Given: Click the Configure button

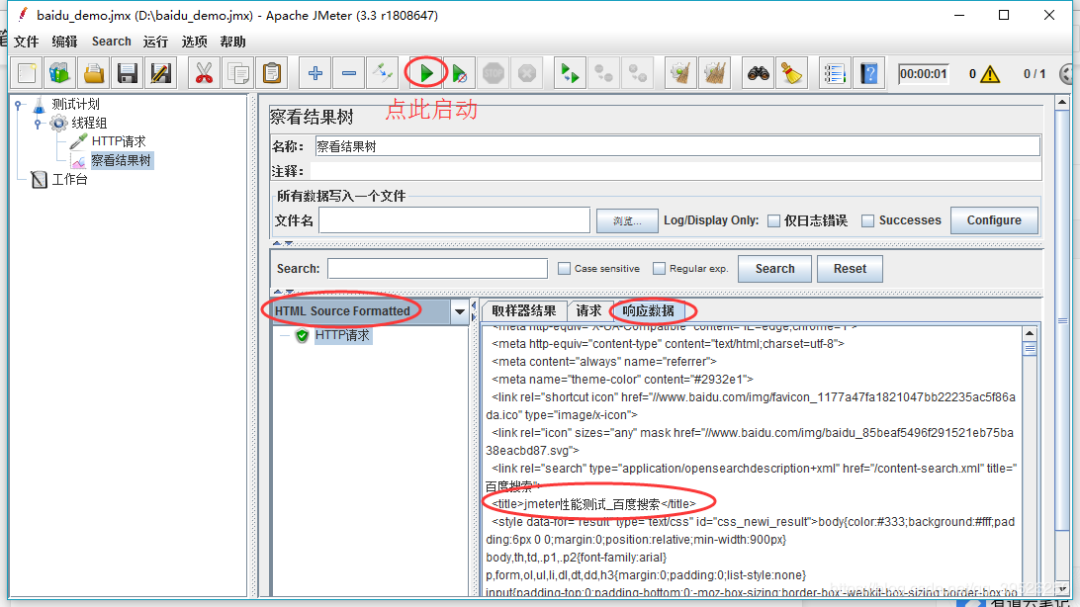Looking at the screenshot, I should pyautogui.click(x=993, y=220).
